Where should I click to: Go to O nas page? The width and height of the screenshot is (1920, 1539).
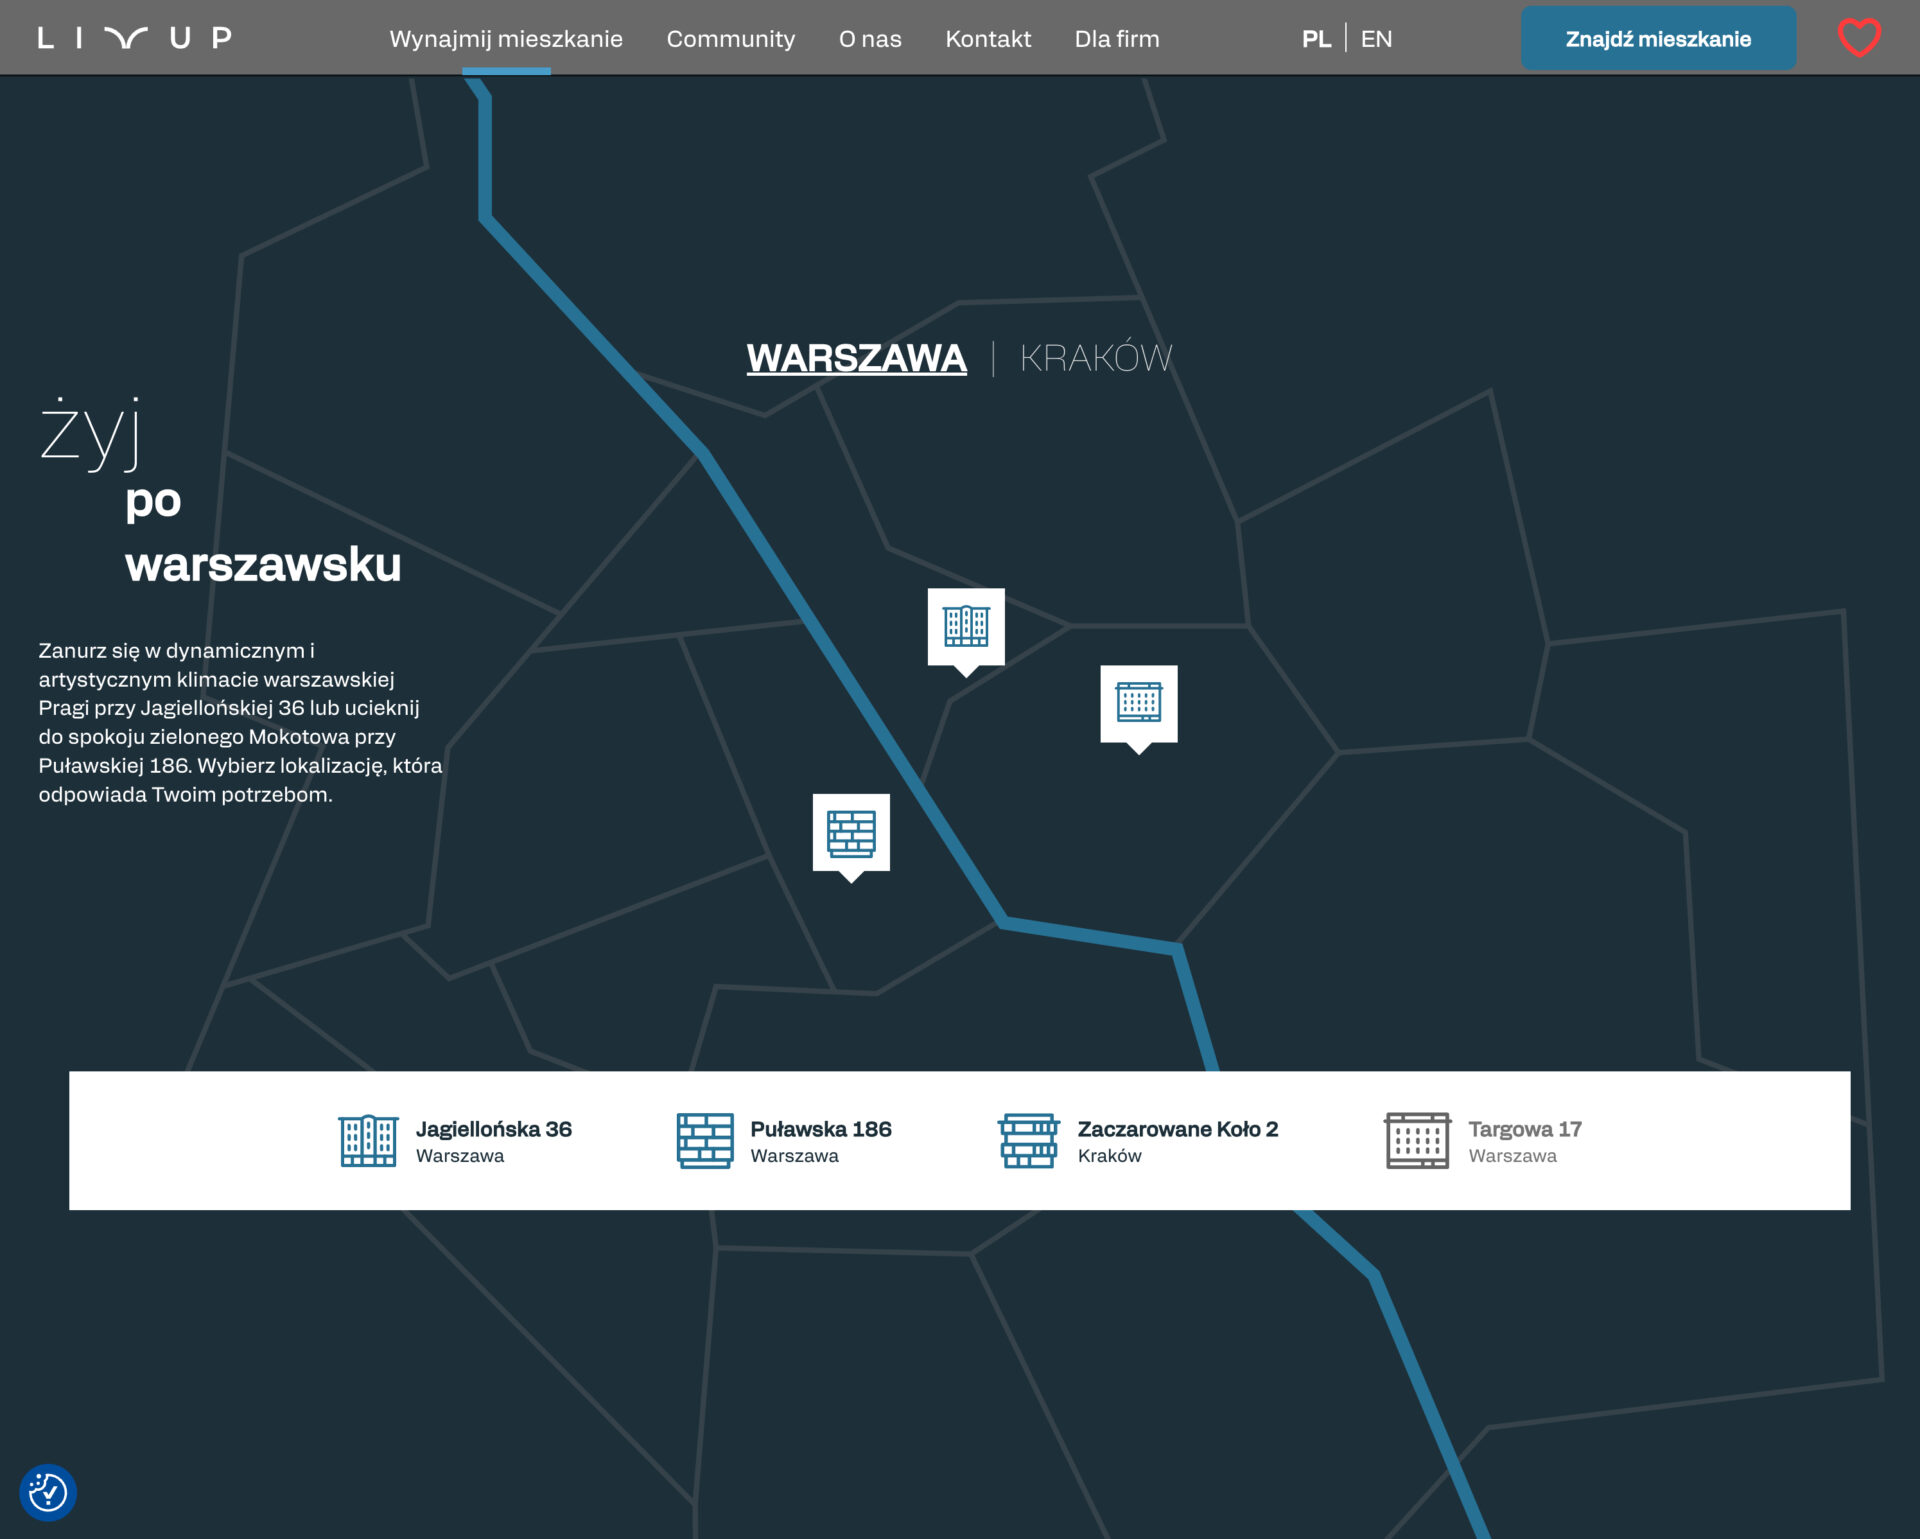pyautogui.click(x=870, y=39)
